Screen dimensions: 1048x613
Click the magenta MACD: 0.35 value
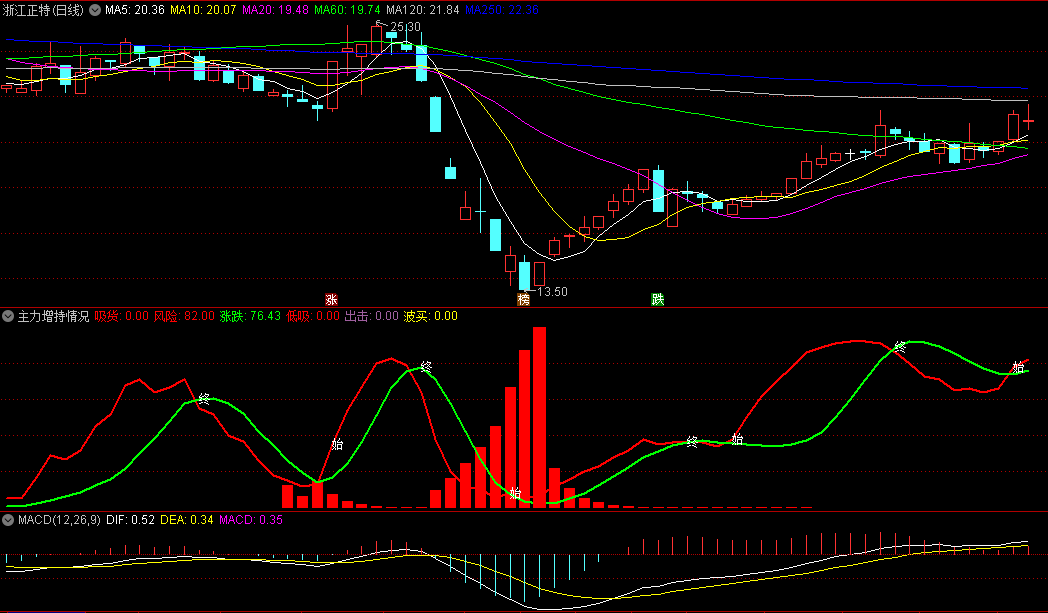coord(251,519)
